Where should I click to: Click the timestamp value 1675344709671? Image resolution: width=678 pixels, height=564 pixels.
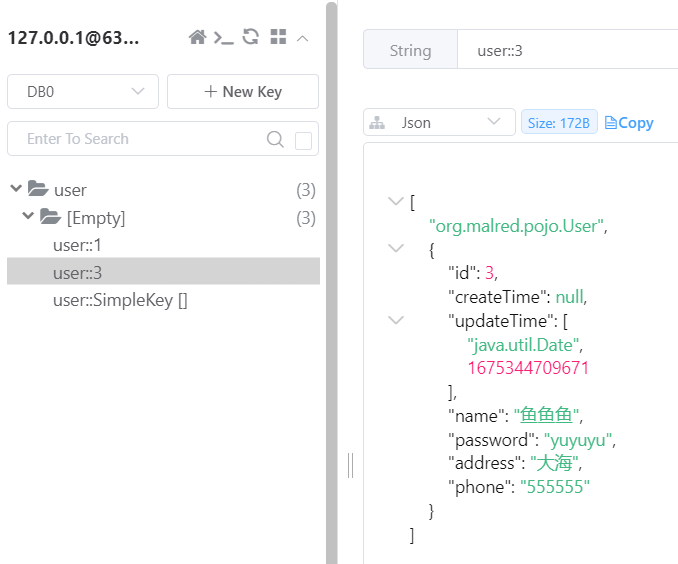click(x=528, y=368)
